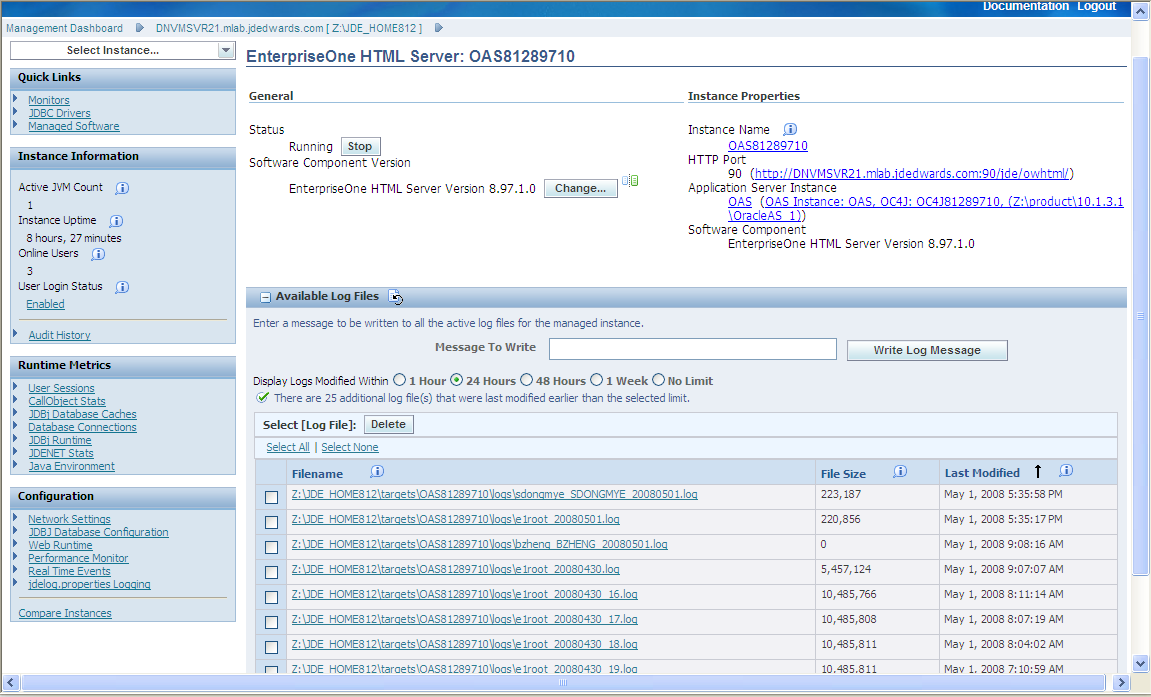Check box for e1root_20080501.log

pos(272,522)
